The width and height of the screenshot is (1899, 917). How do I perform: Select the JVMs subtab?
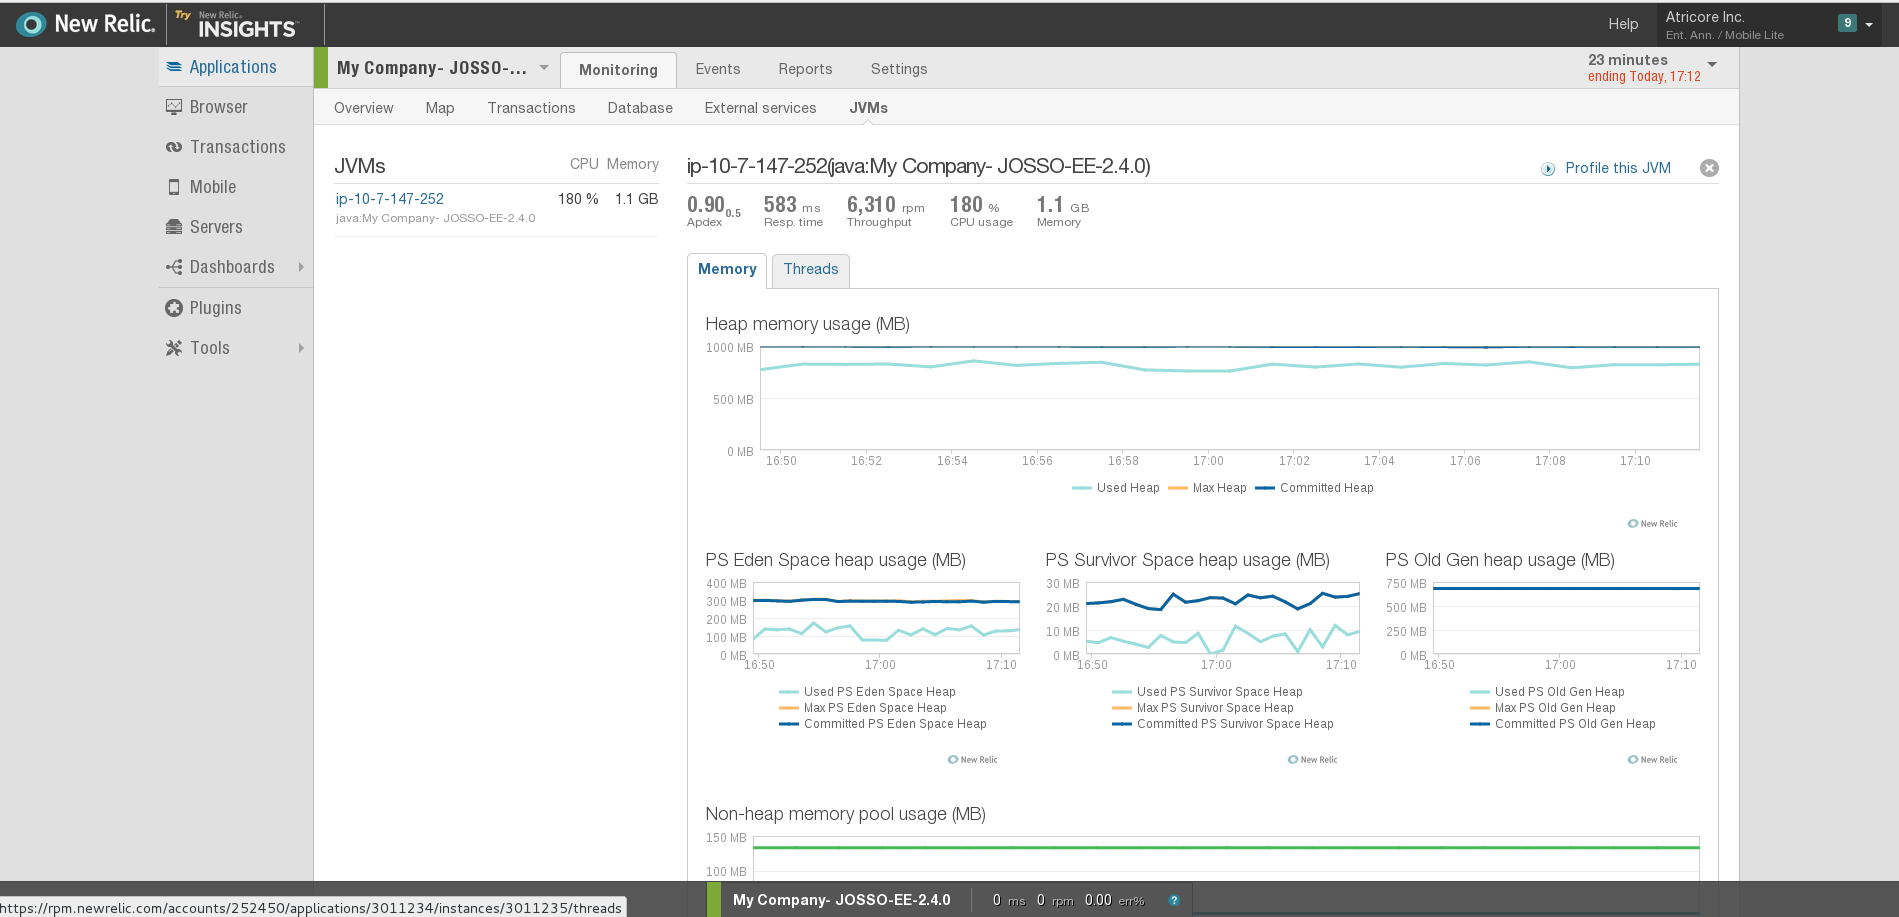tap(868, 108)
